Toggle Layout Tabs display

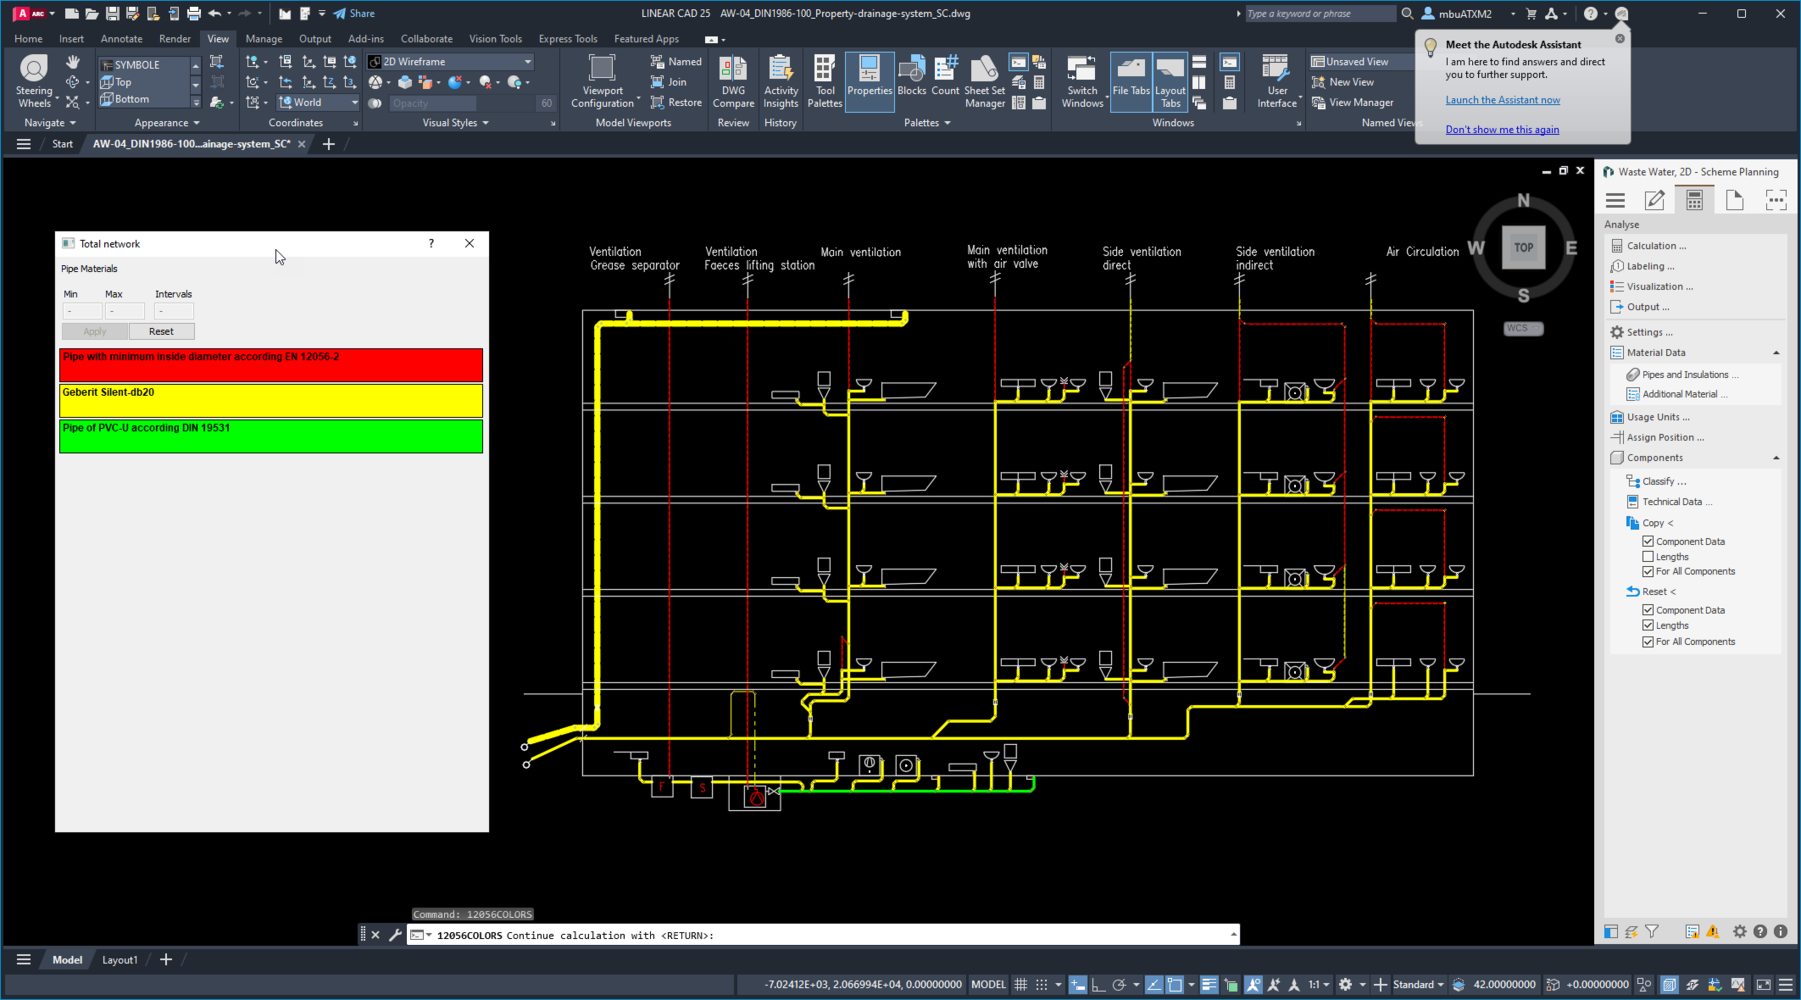(x=1170, y=81)
